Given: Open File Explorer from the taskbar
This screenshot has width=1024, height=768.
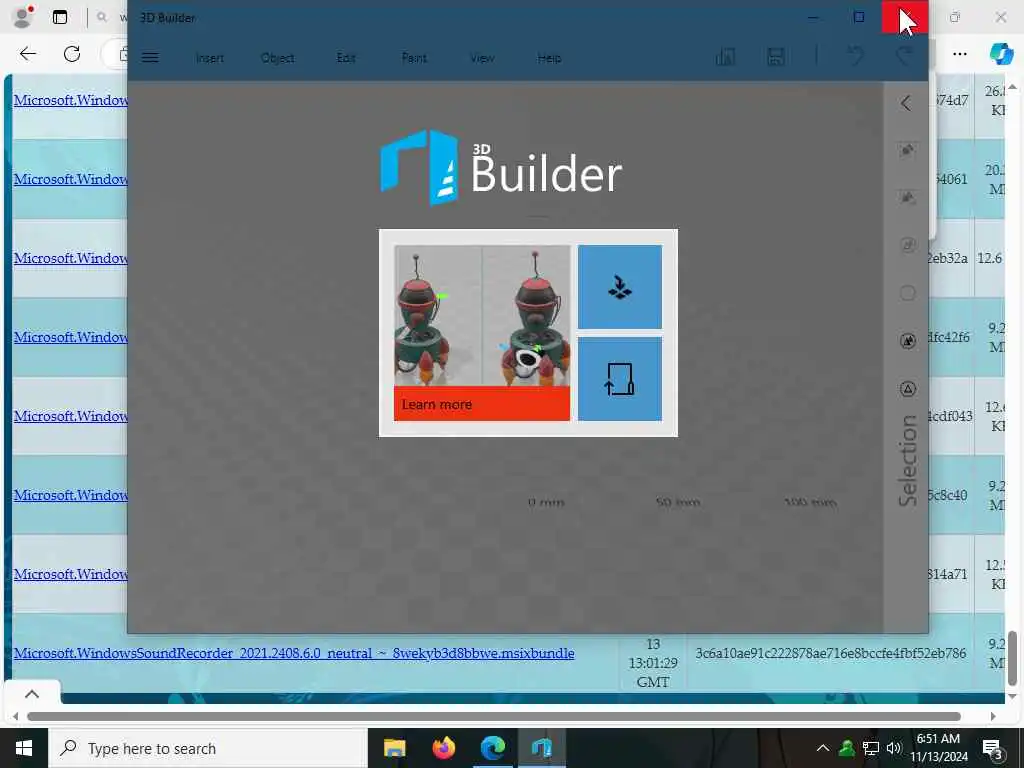Looking at the screenshot, I should pyautogui.click(x=394, y=748).
